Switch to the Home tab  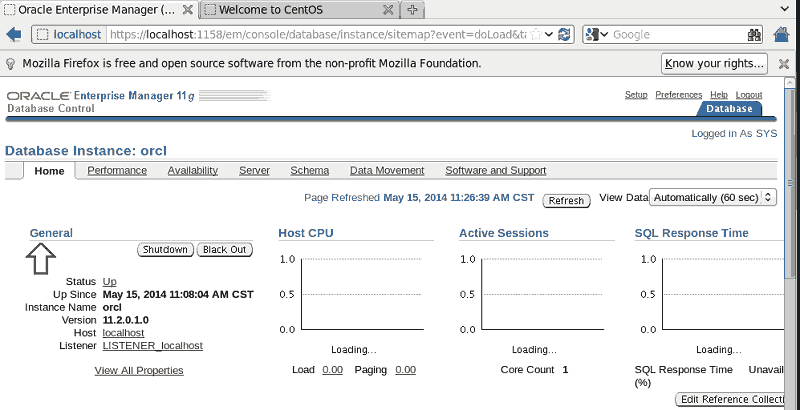pos(49,171)
